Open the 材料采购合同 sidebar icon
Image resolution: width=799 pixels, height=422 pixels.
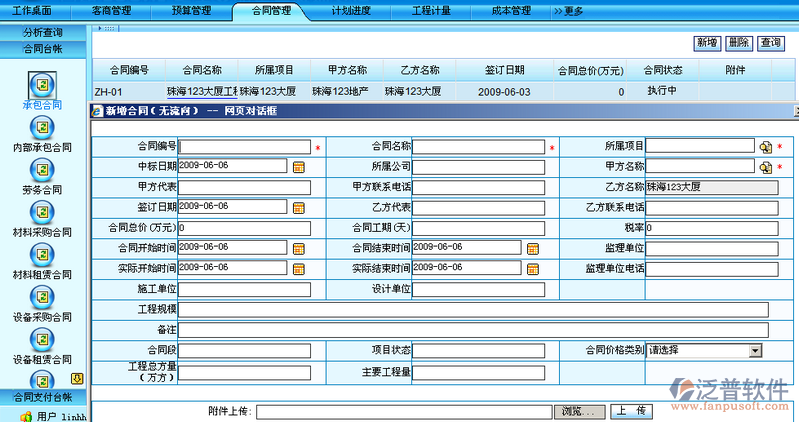click(x=42, y=212)
